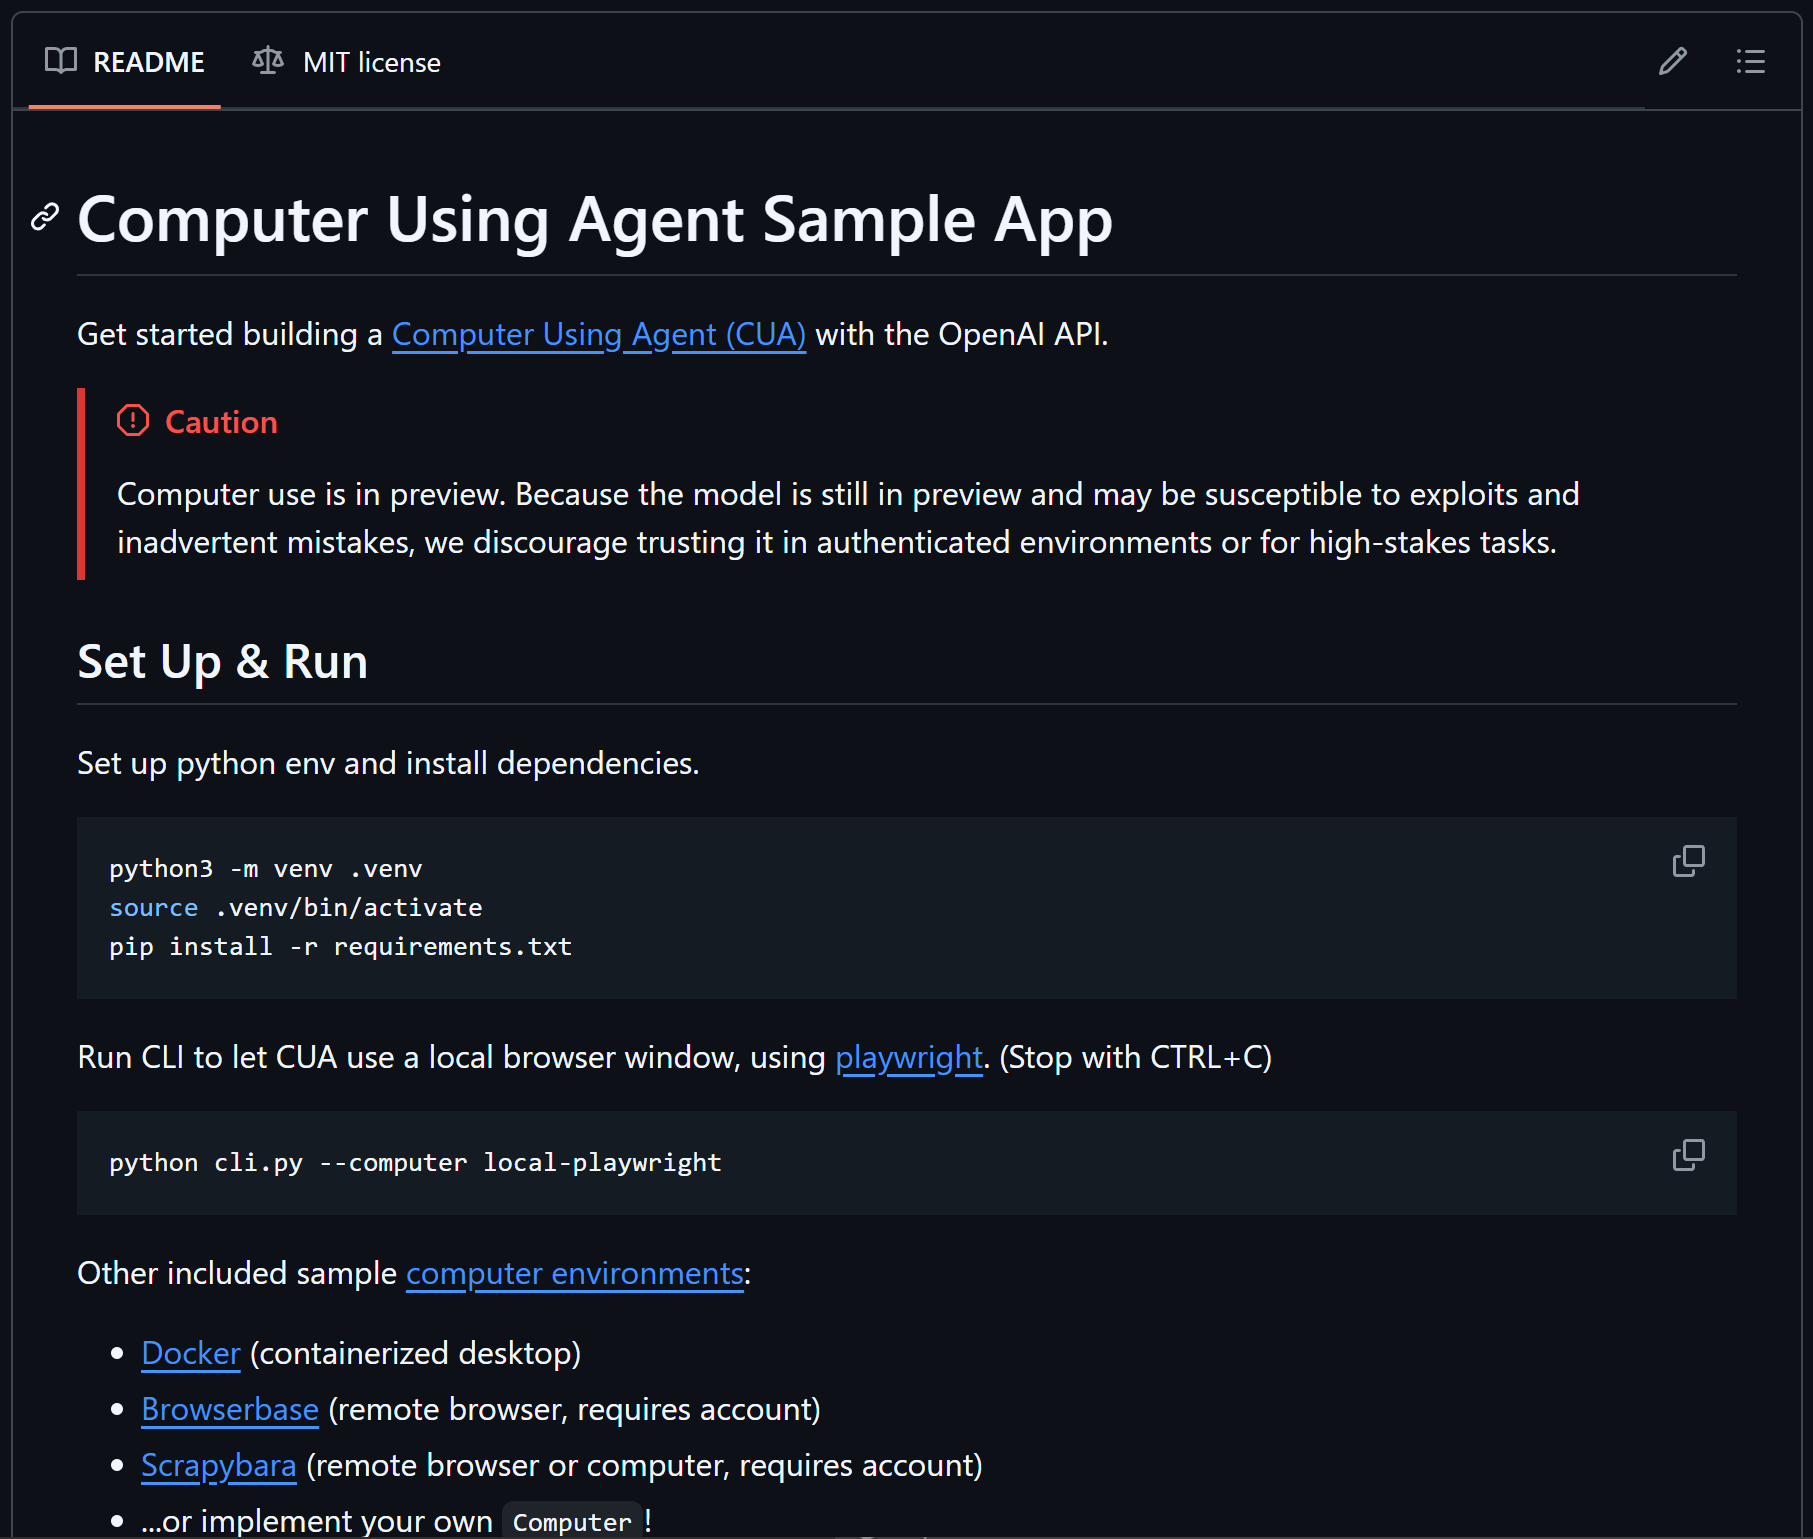Click the Computer Using Agent Sample App title

pyautogui.click(x=595, y=220)
